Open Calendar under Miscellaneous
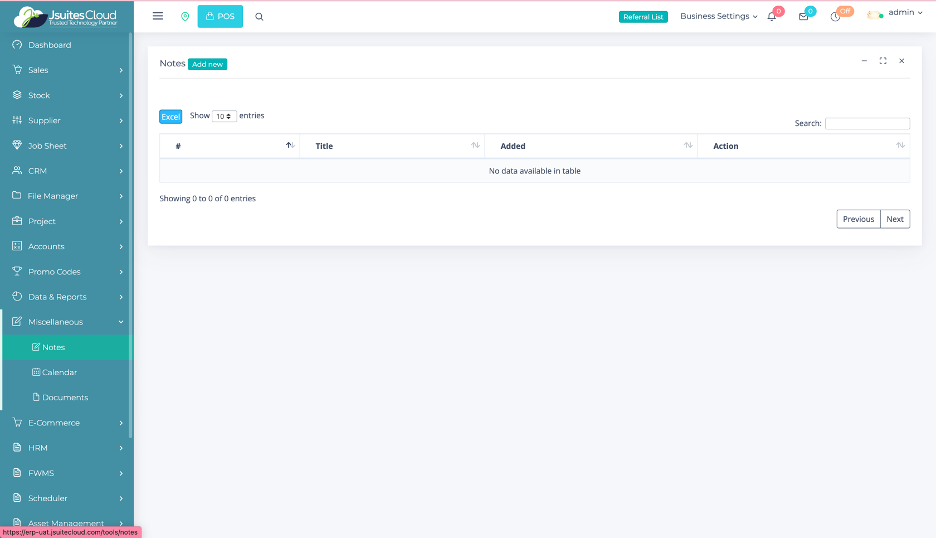The width and height of the screenshot is (936, 538). (59, 372)
